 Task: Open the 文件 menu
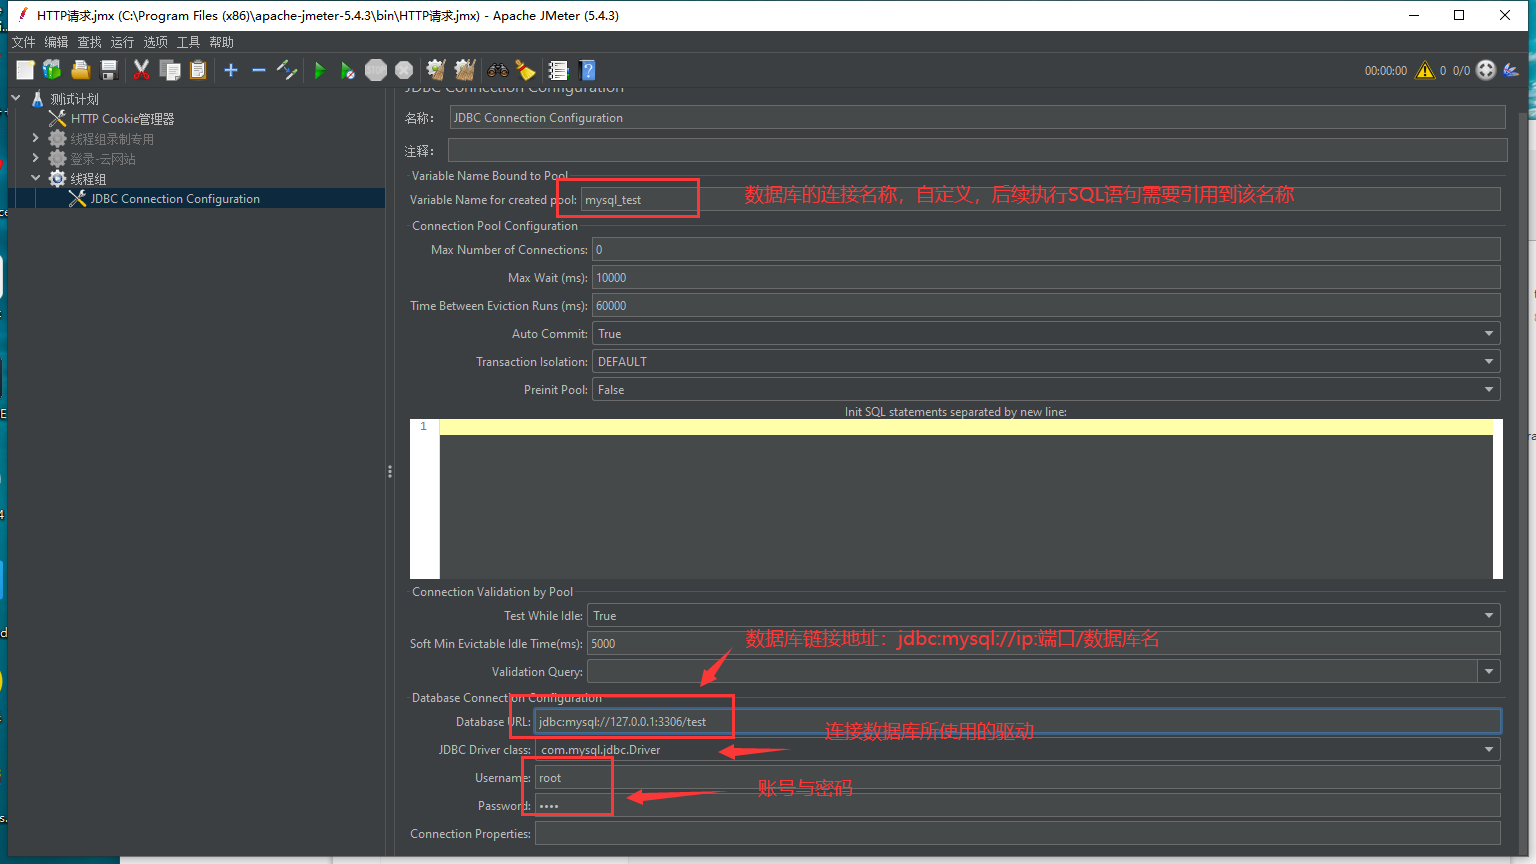point(23,42)
